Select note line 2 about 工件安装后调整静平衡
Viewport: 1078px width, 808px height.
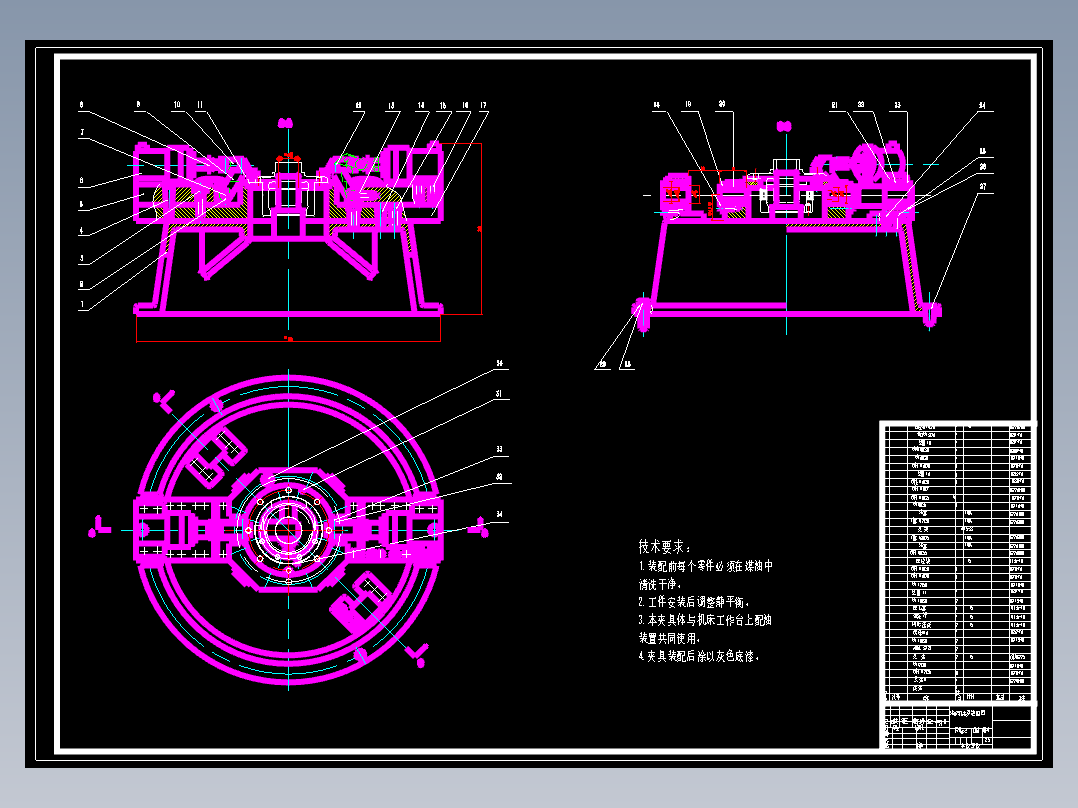694,602
